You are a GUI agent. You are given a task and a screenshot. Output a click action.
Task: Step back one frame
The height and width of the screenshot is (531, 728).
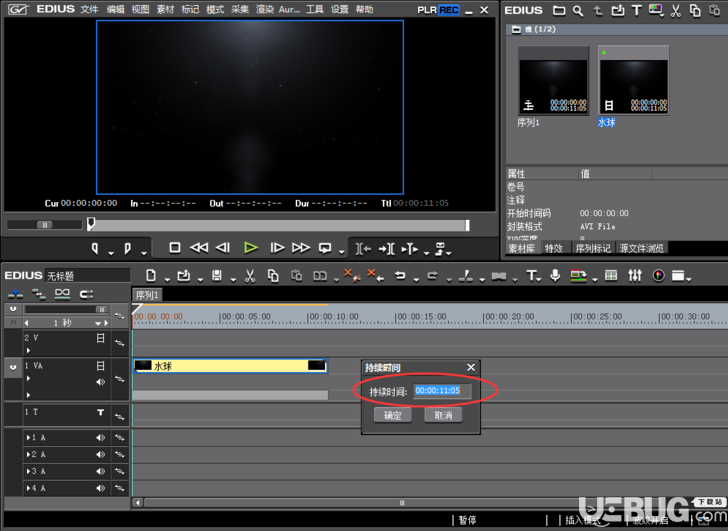(x=223, y=248)
